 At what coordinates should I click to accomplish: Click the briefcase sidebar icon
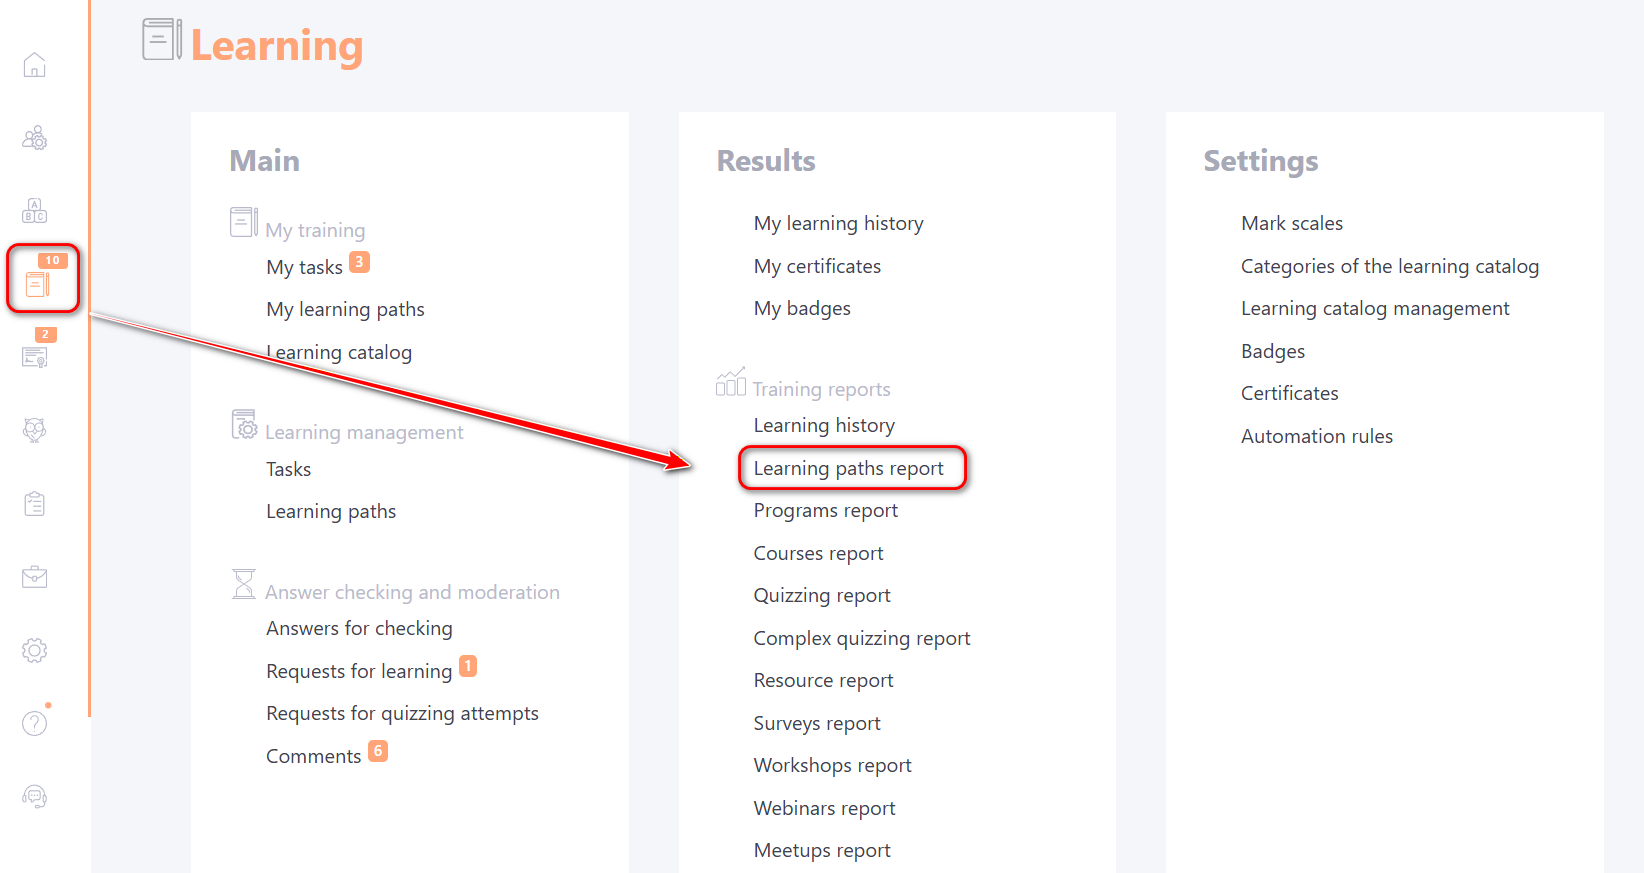click(x=35, y=577)
